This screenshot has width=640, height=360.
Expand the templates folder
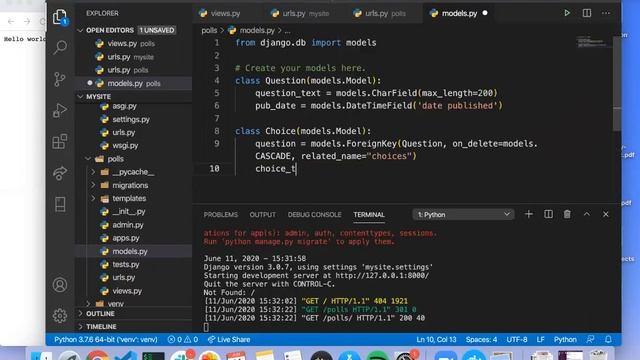pos(93,198)
